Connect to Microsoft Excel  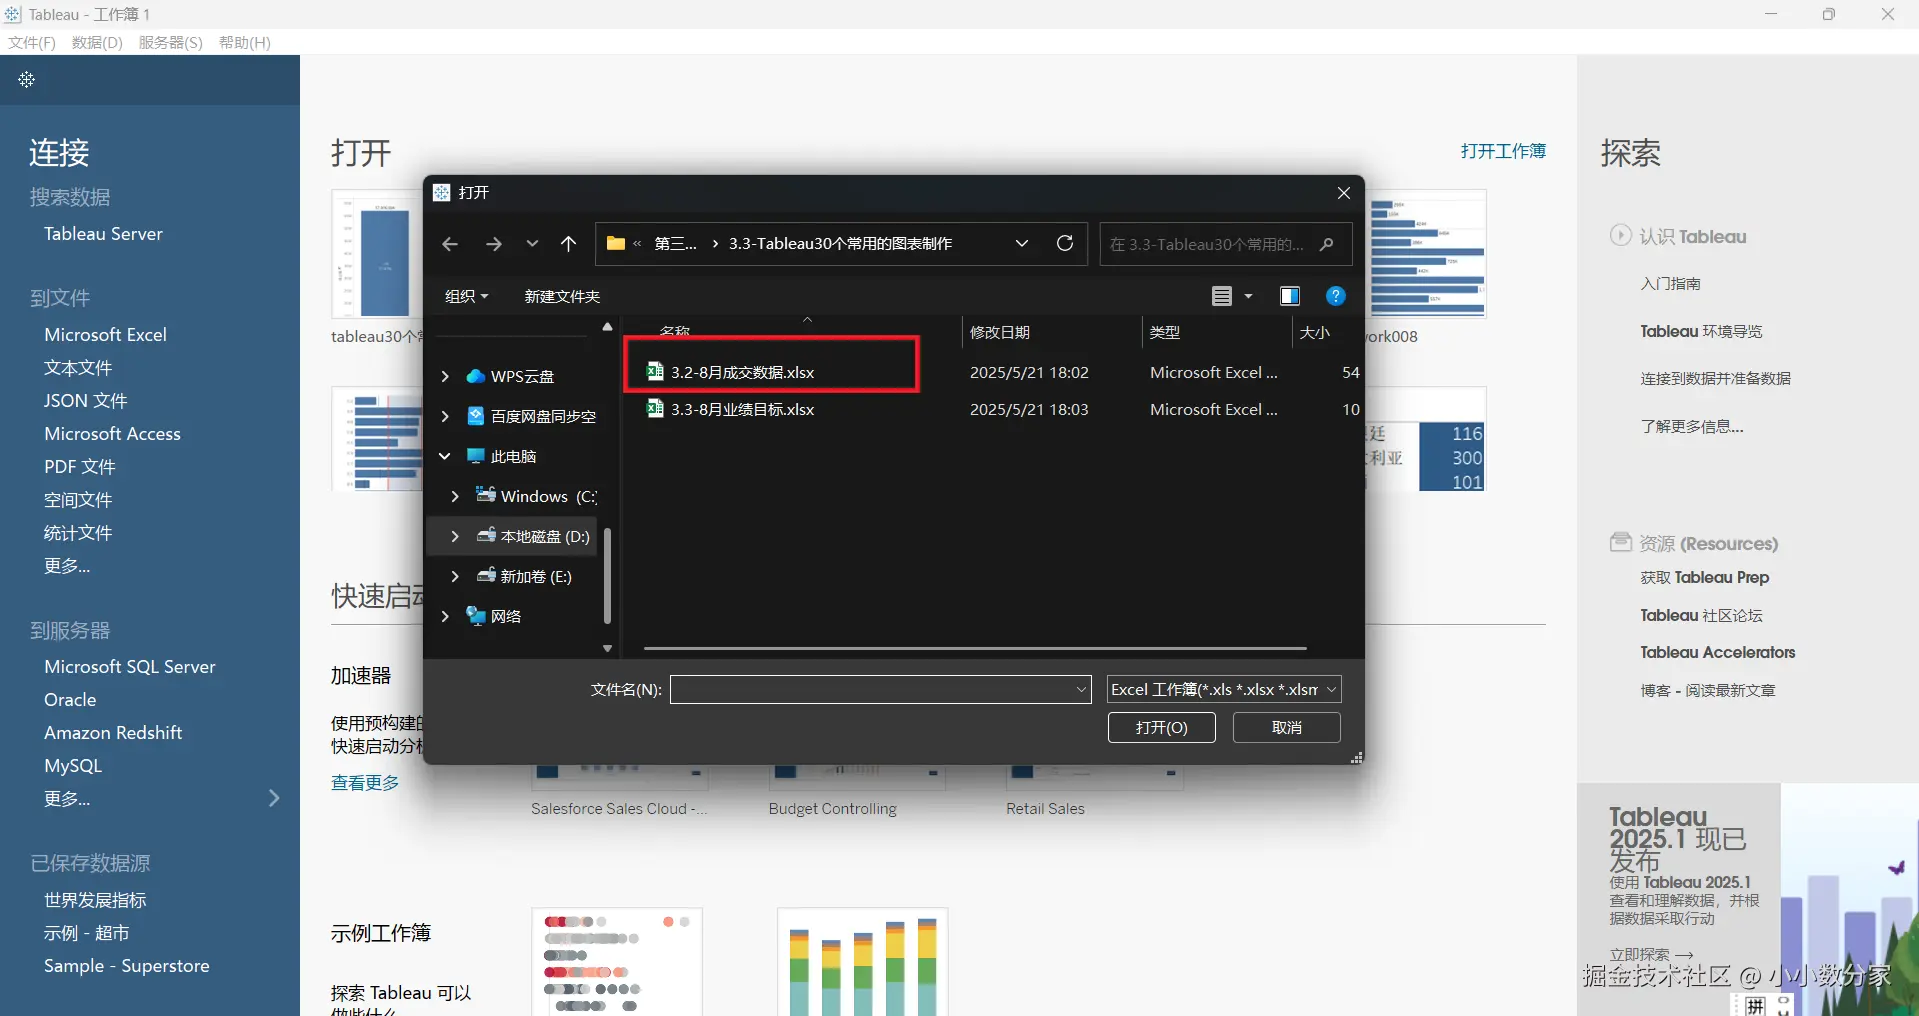point(105,334)
